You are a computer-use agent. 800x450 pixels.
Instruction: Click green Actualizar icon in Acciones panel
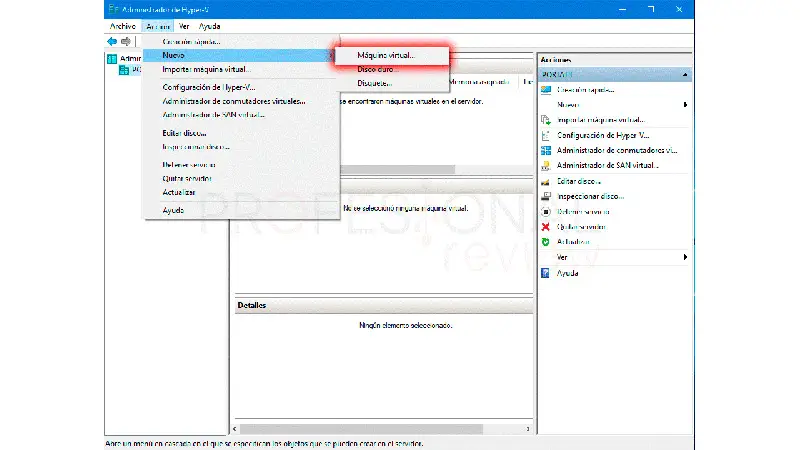click(546, 242)
